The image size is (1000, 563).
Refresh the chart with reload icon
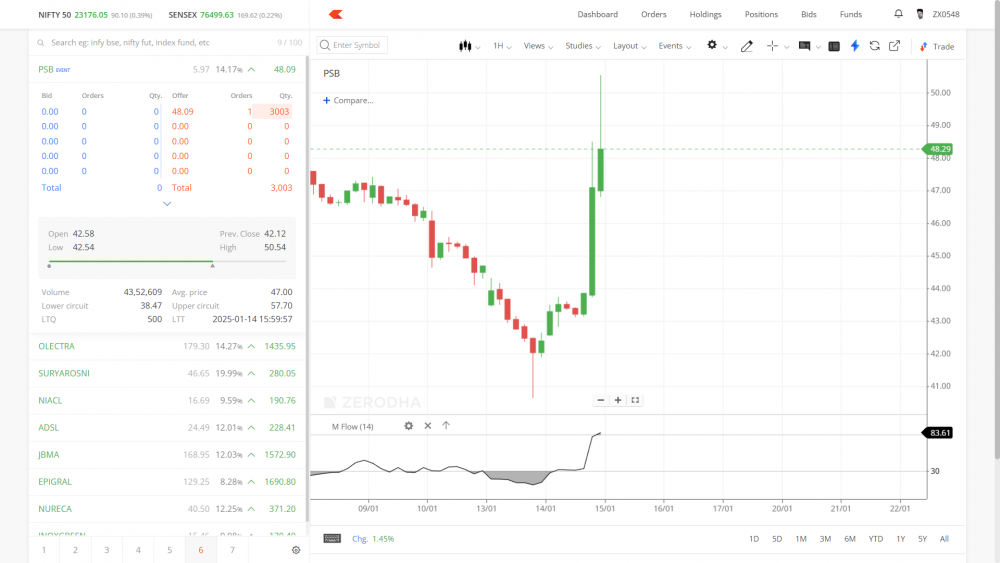(874, 46)
